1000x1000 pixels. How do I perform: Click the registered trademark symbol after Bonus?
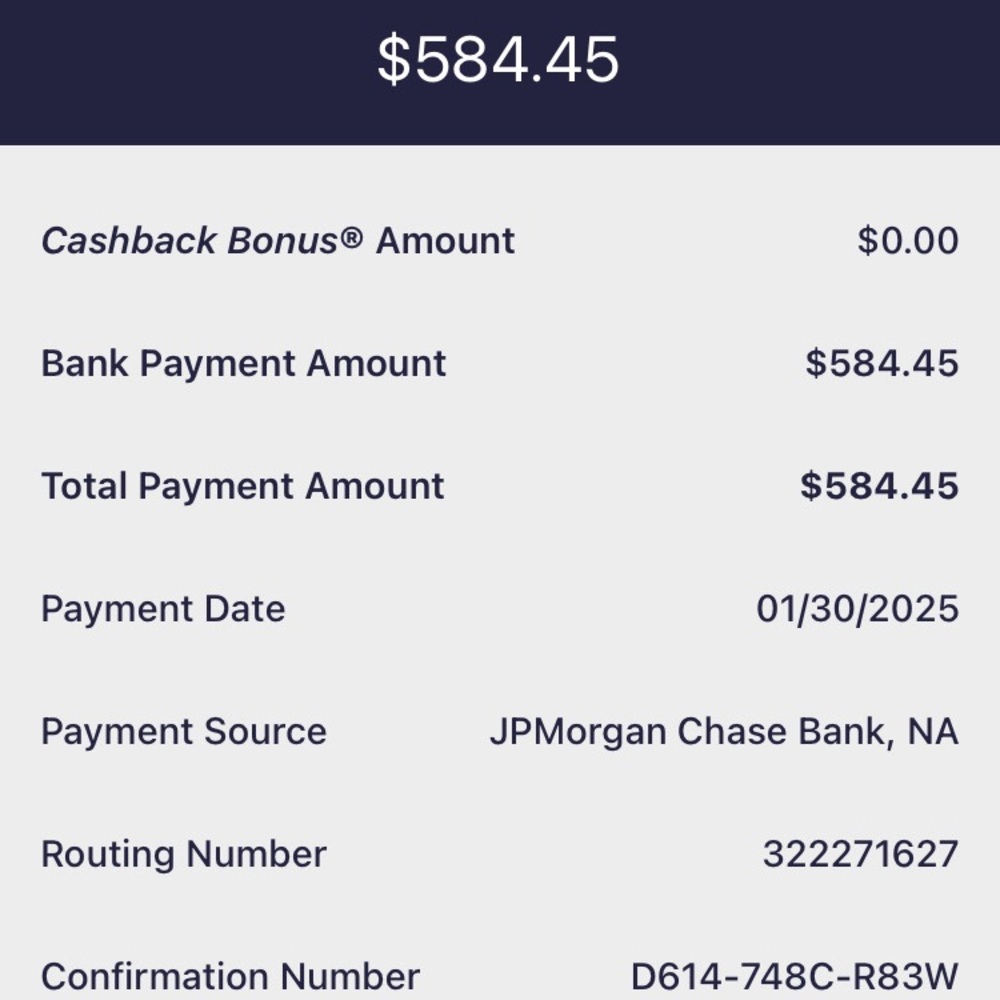point(351,238)
